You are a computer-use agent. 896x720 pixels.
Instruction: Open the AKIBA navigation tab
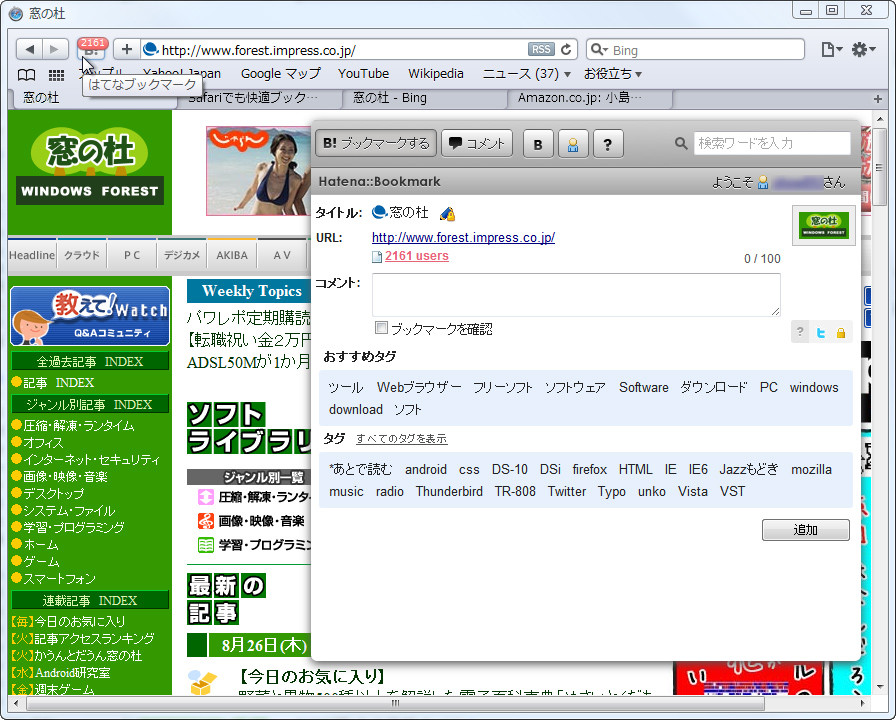pyautogui.click(x=232, y=255)
